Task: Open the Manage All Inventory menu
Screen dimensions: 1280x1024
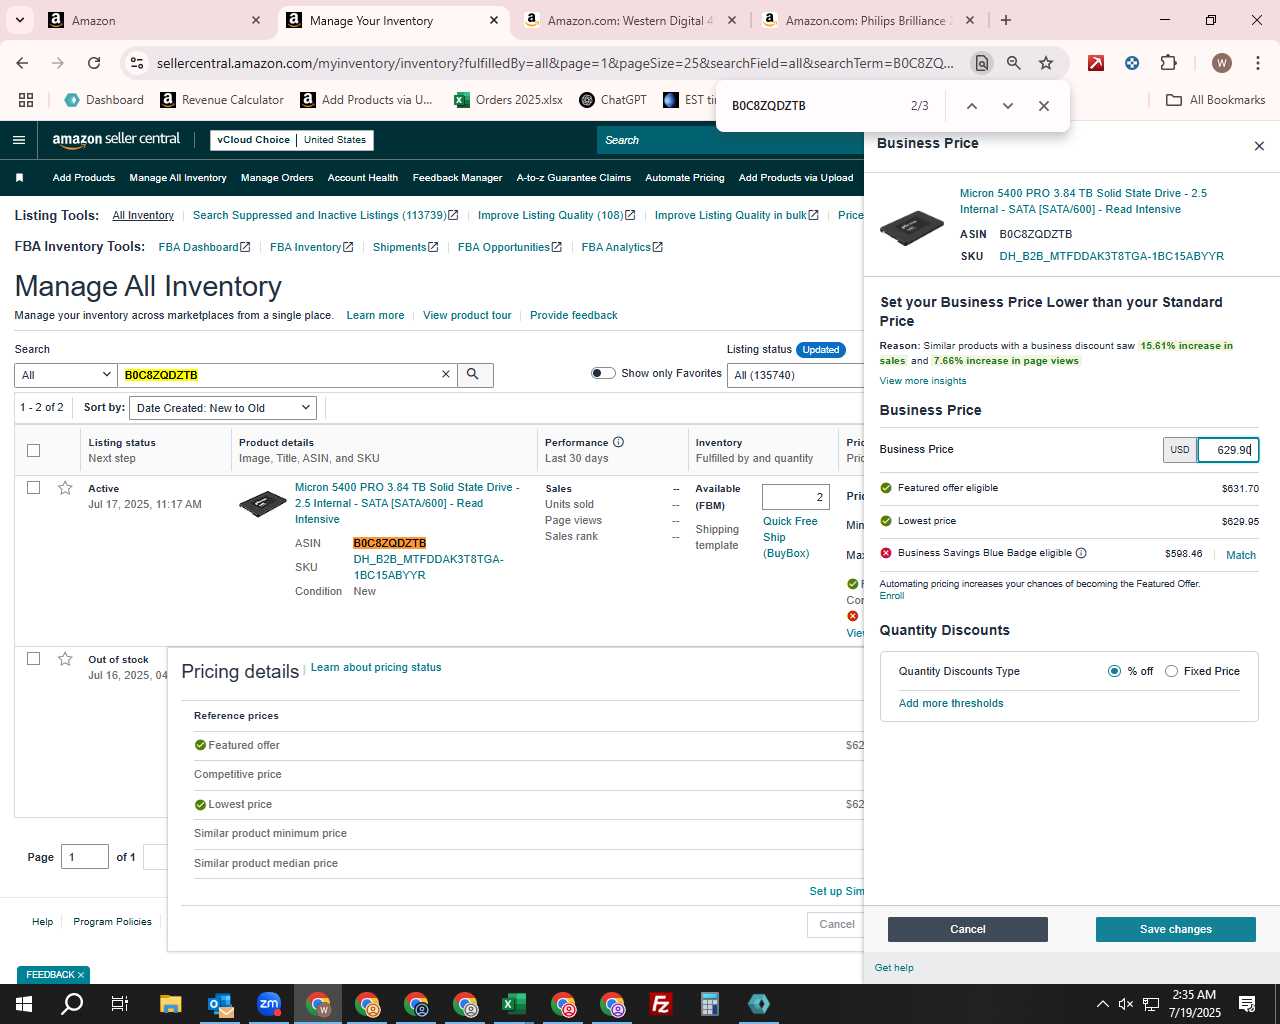Action: 178,178
